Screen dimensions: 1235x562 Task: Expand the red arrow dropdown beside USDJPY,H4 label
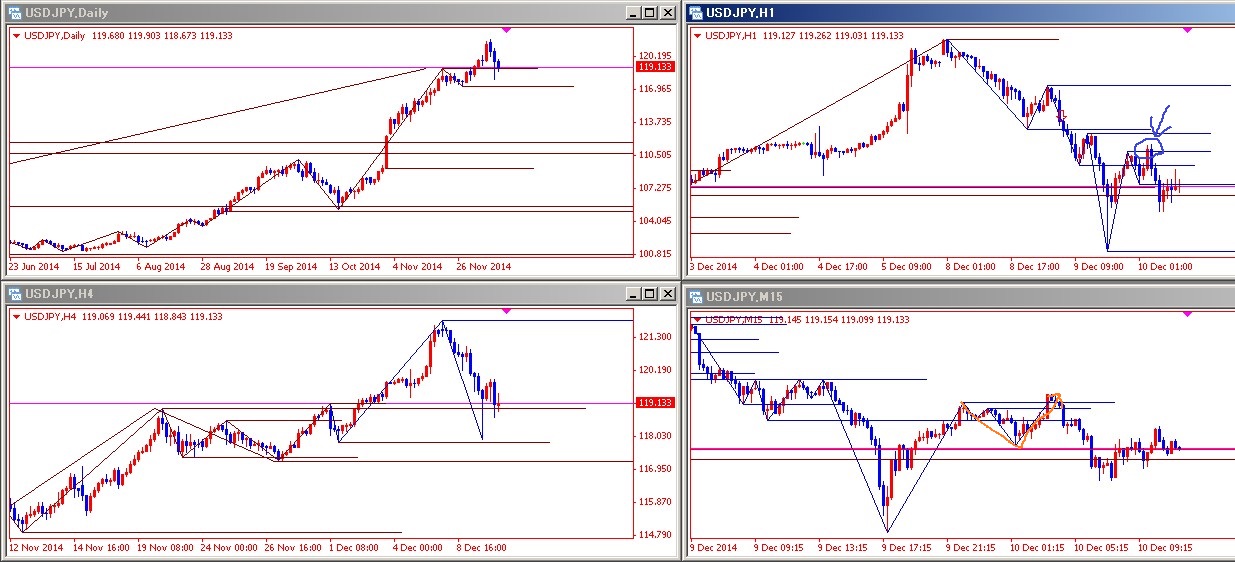pos(17,317)
